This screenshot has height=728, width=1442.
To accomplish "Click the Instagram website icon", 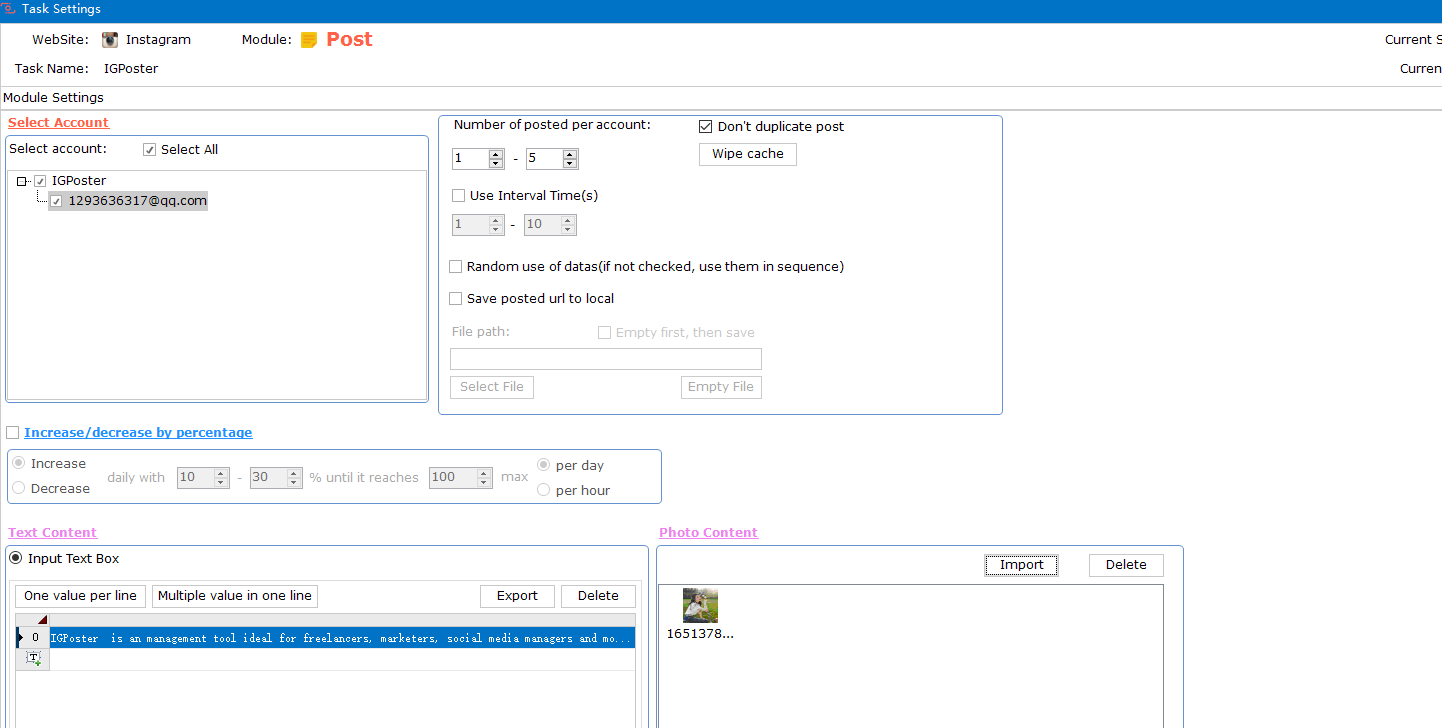I will click(x=110, y=40).
